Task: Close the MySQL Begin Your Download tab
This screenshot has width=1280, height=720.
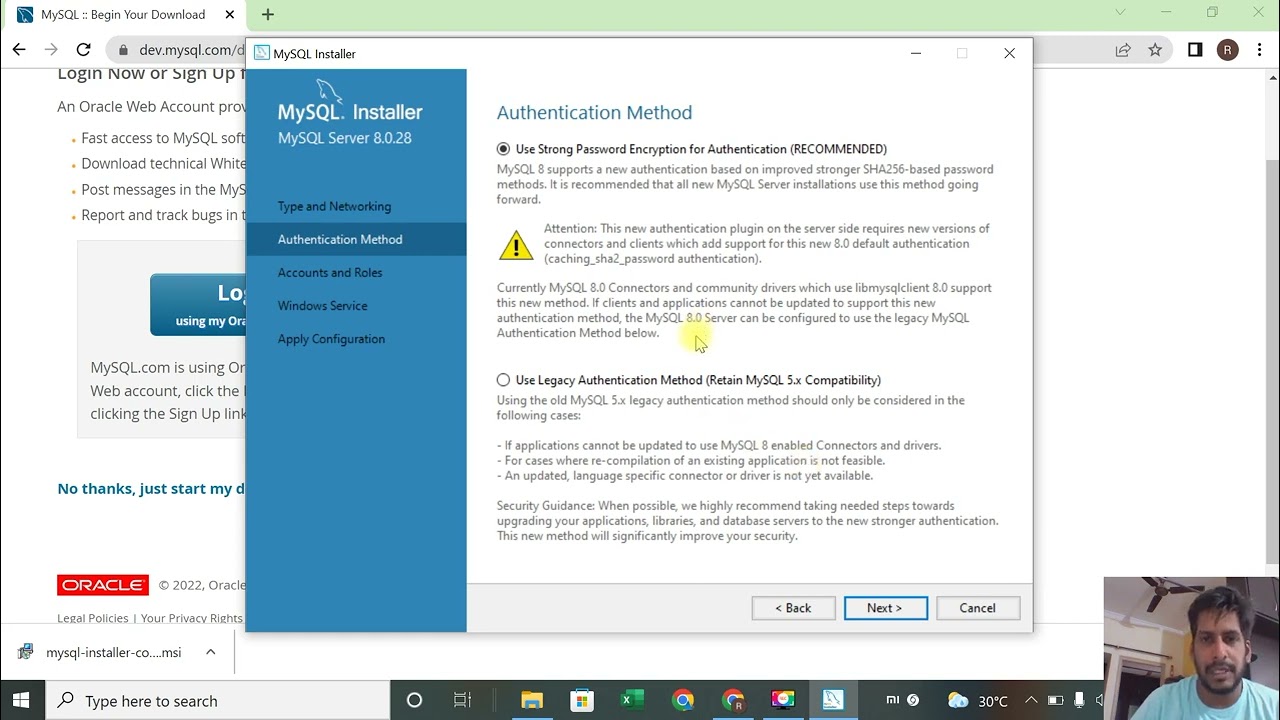Action: point(230,15)
